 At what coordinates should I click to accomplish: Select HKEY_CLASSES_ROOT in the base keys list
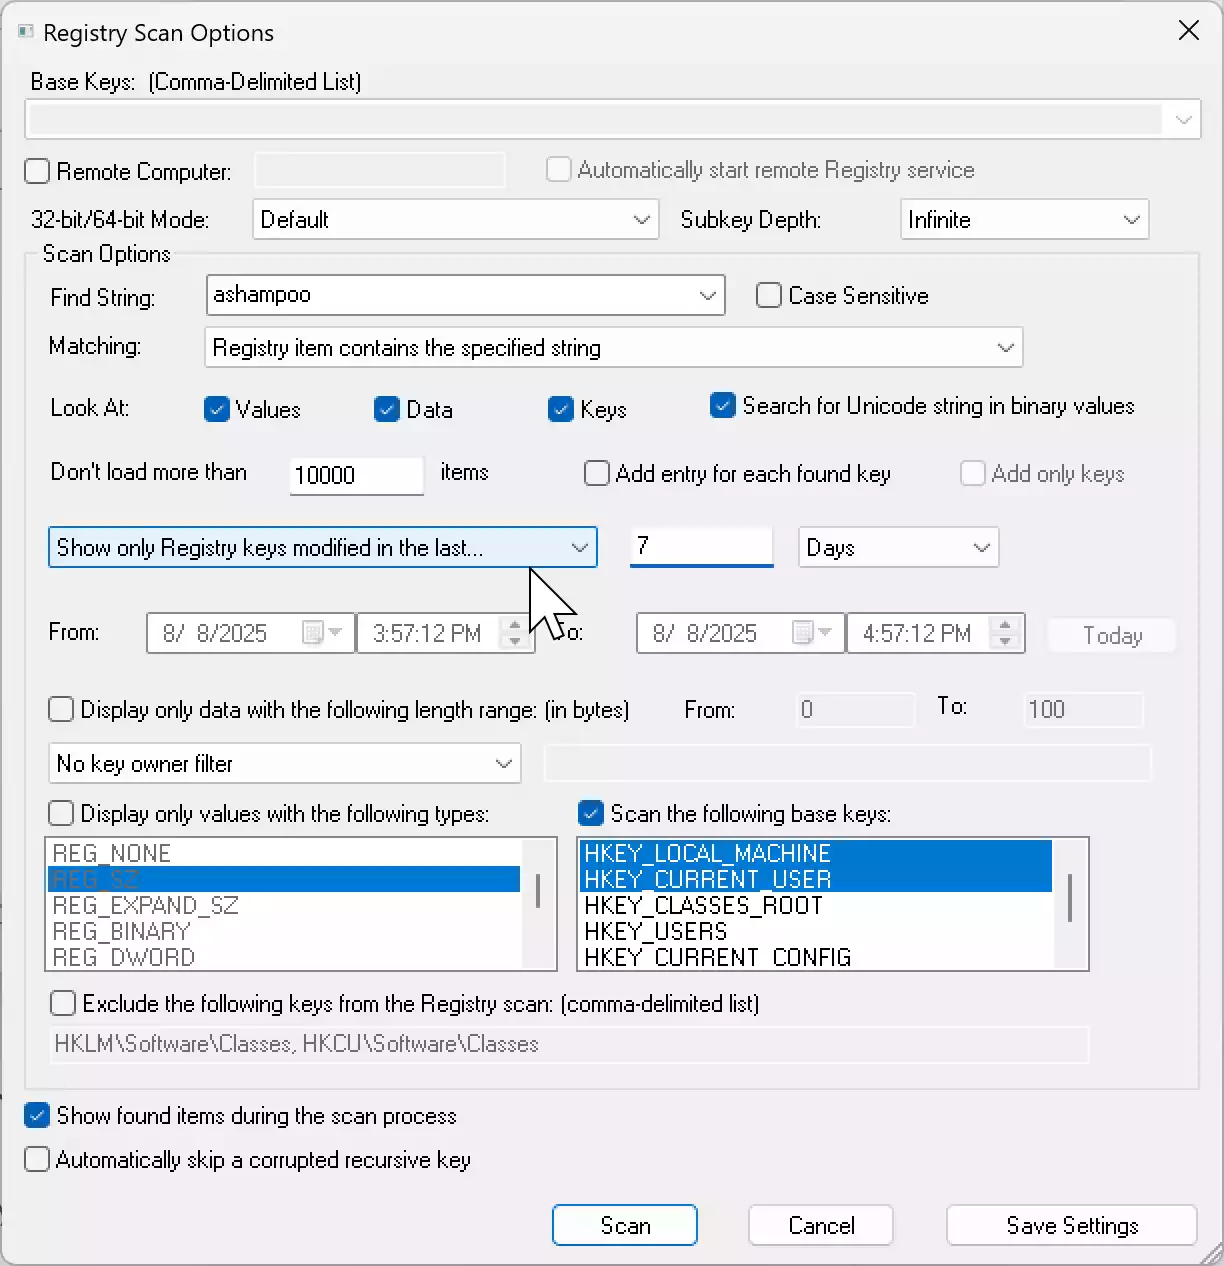[x=703, y=905]
